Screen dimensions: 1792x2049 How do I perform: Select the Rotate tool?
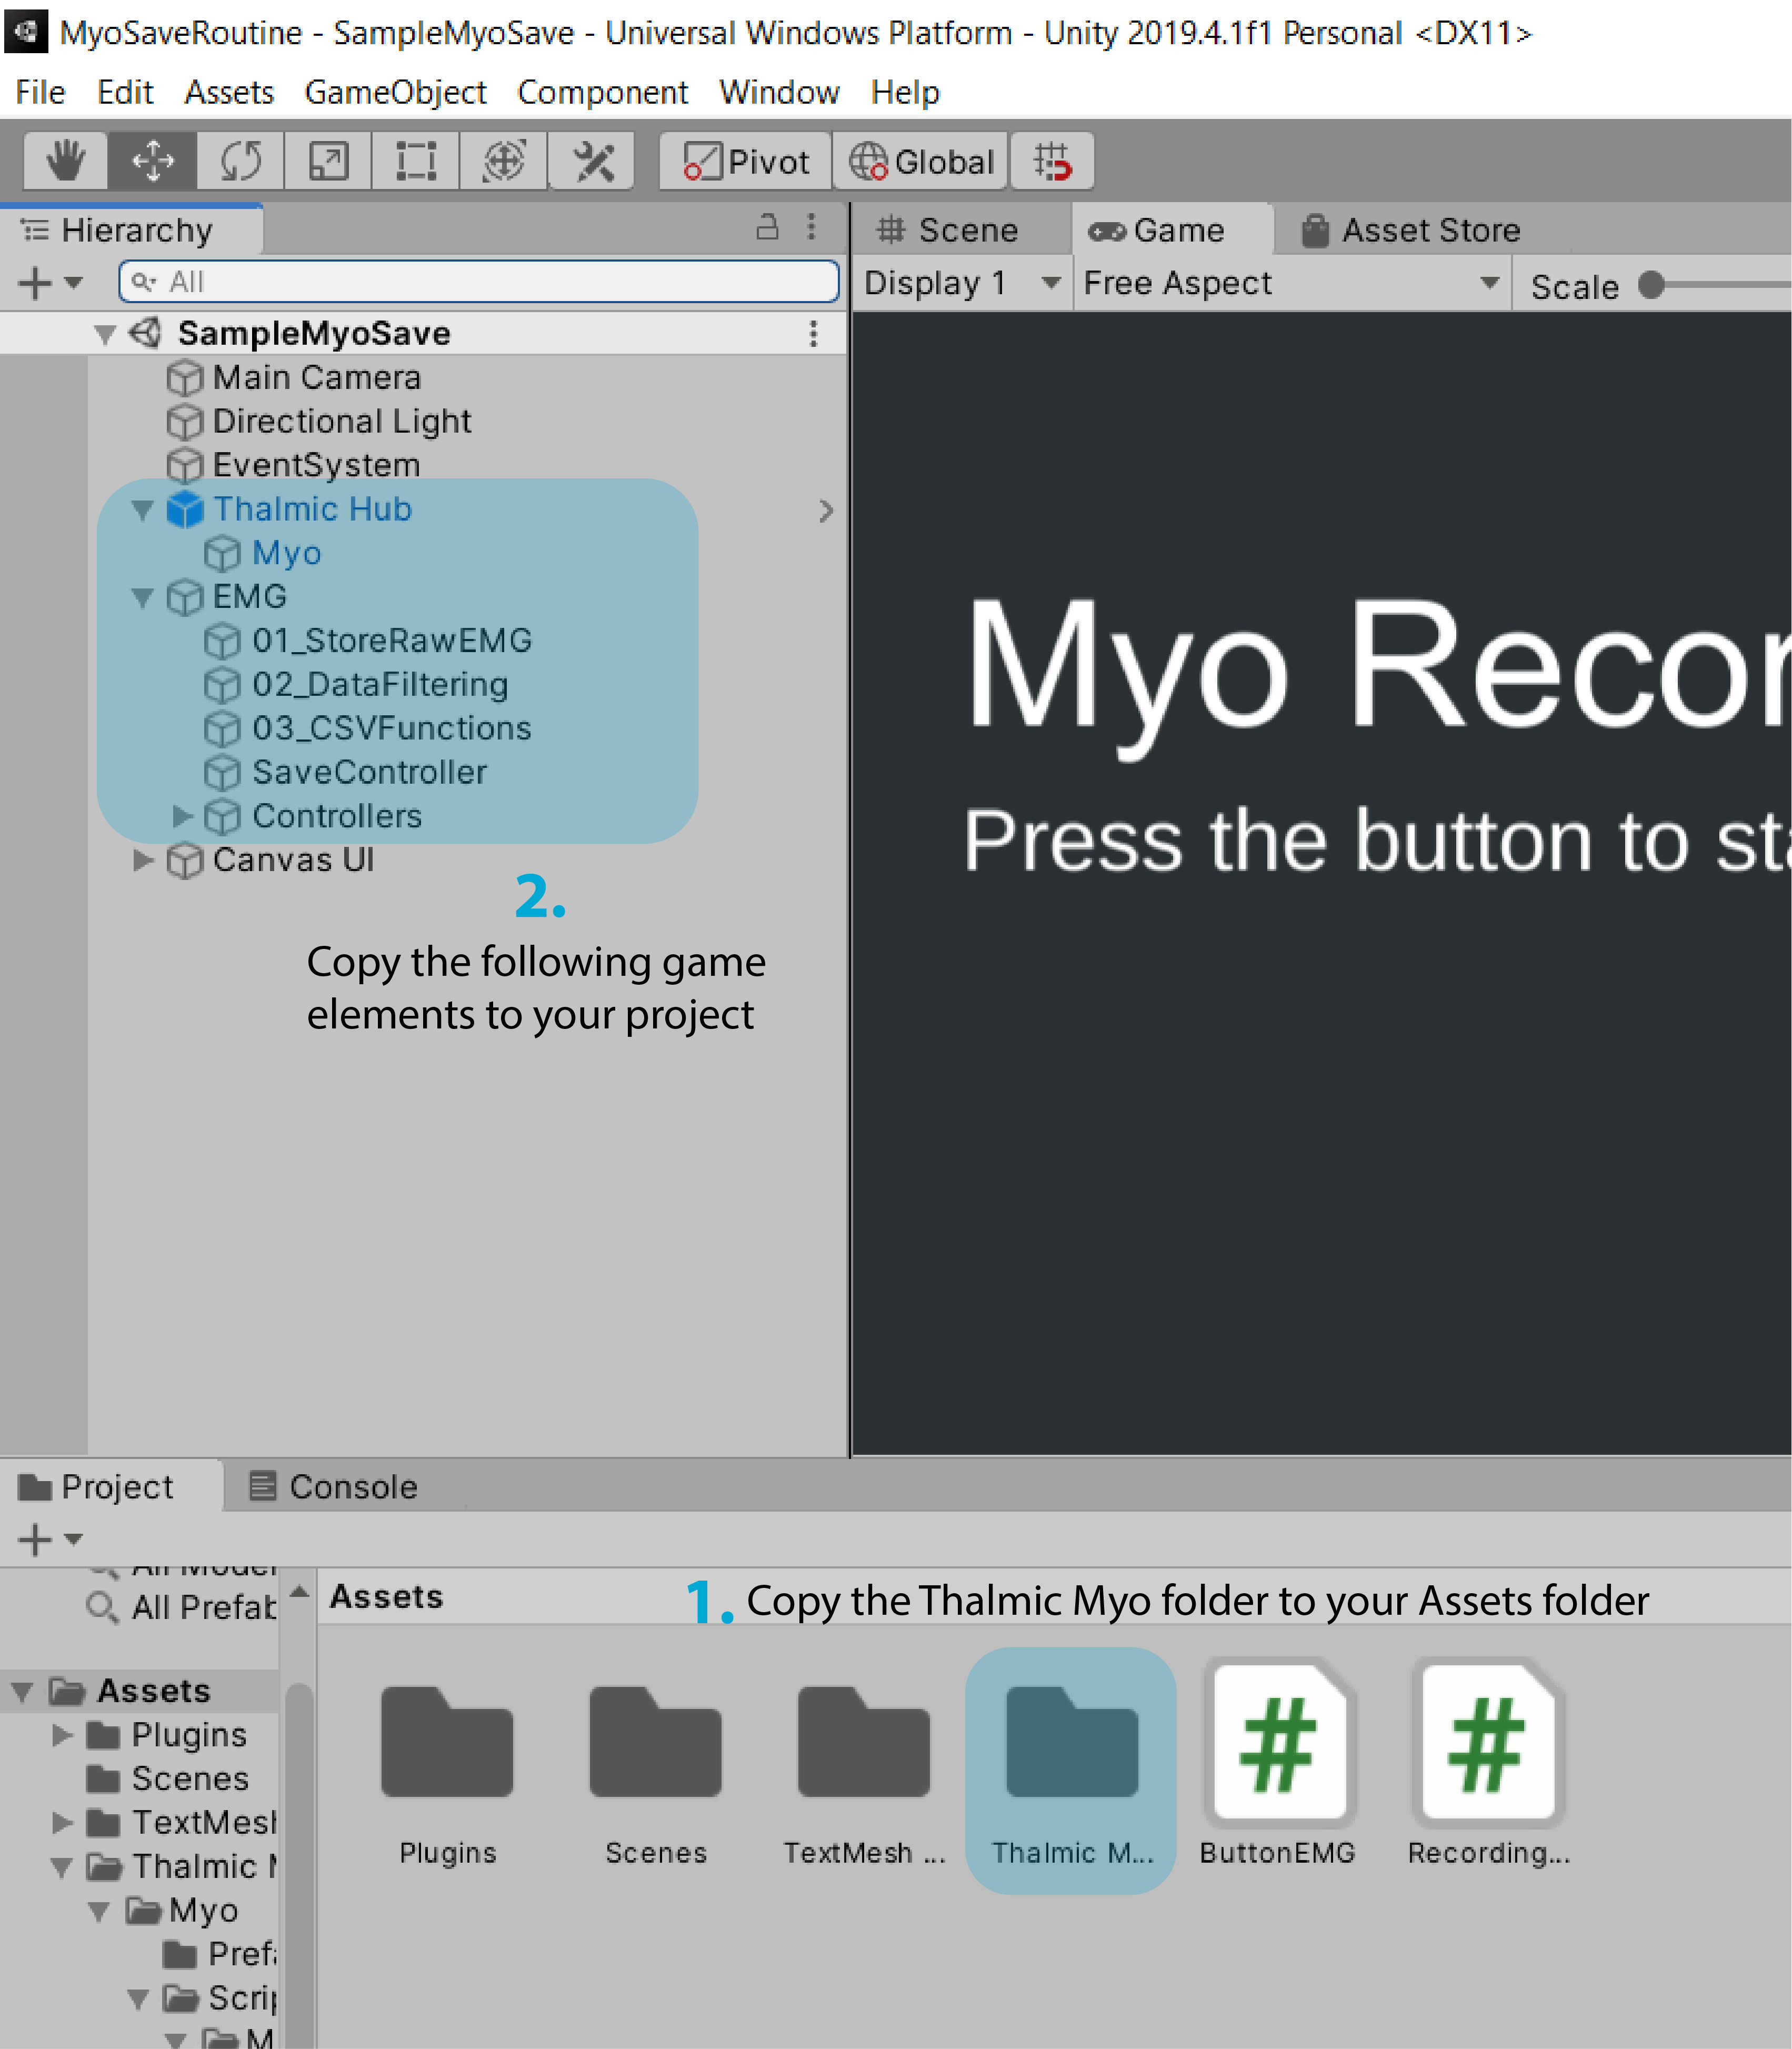click(240, 161)
